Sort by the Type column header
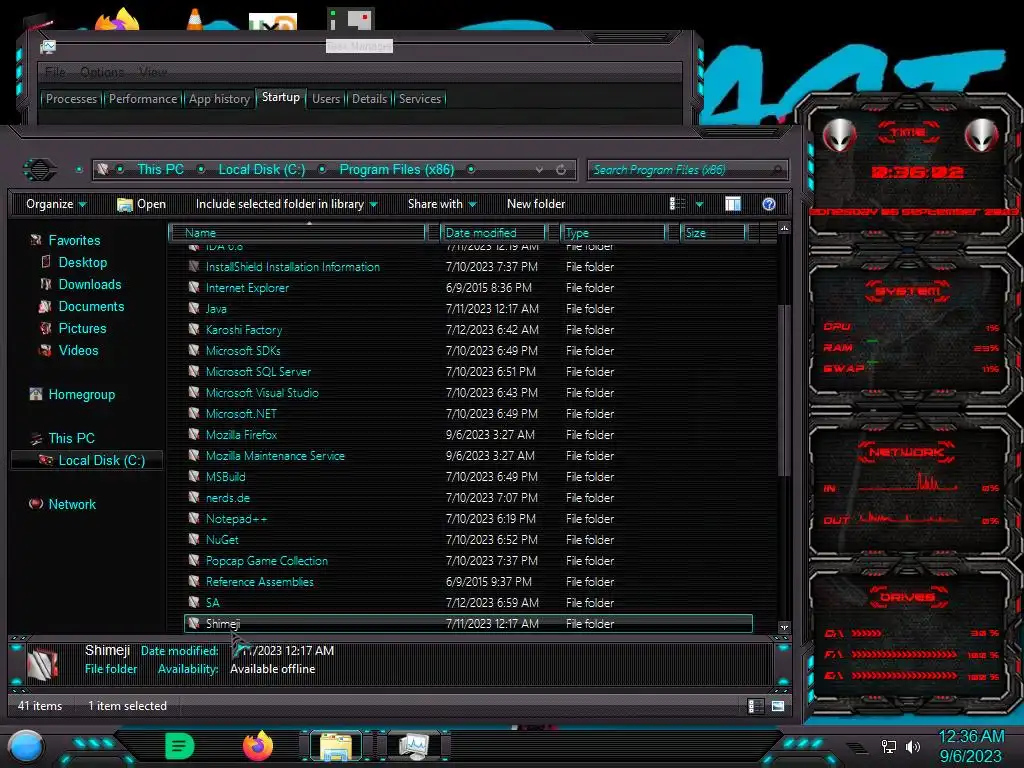The width and height of the screenshot is (1024, 768). coord(613,232)
